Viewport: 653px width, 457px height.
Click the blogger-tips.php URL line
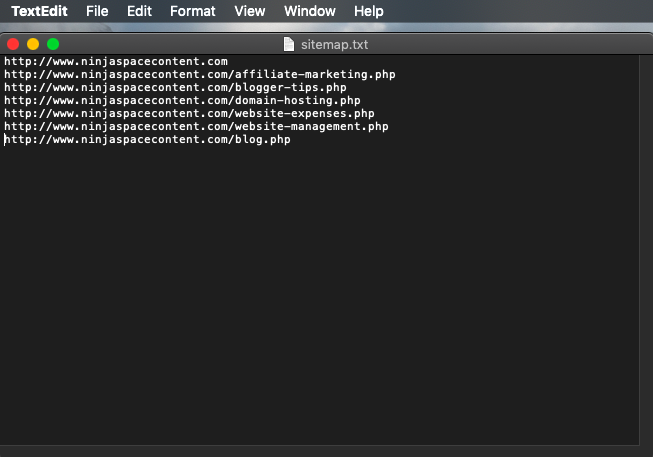click(175, 88)
